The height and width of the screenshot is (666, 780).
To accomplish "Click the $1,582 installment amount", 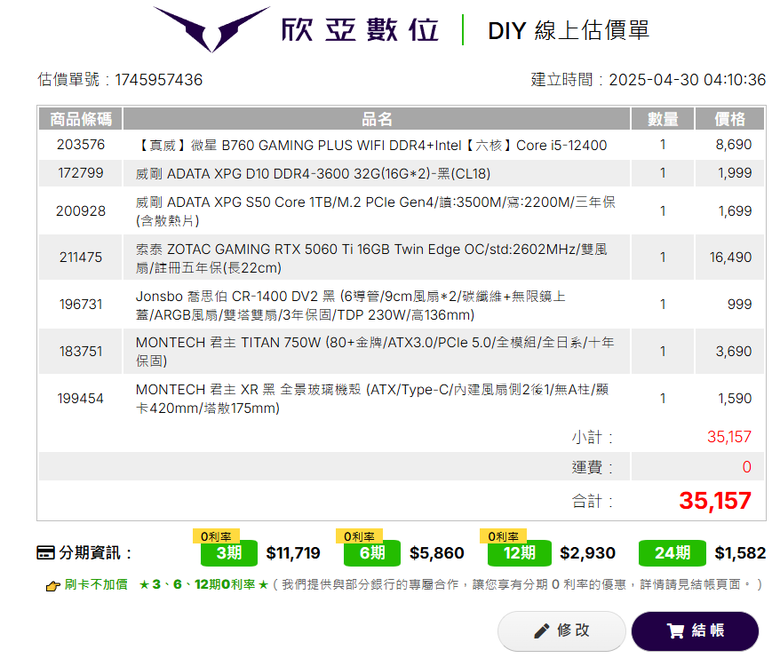I will pos(740,553).
